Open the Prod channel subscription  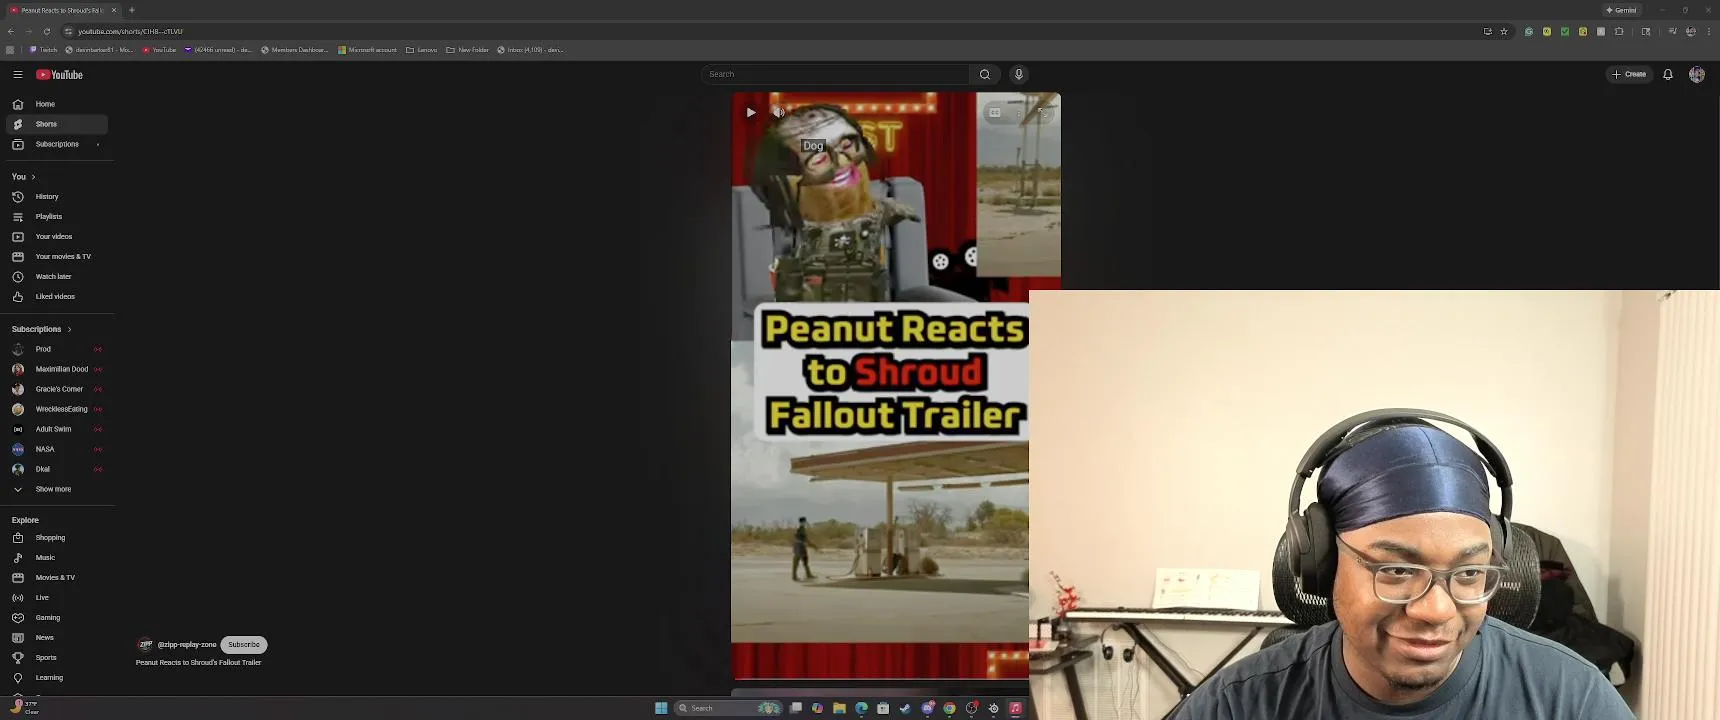57,349
